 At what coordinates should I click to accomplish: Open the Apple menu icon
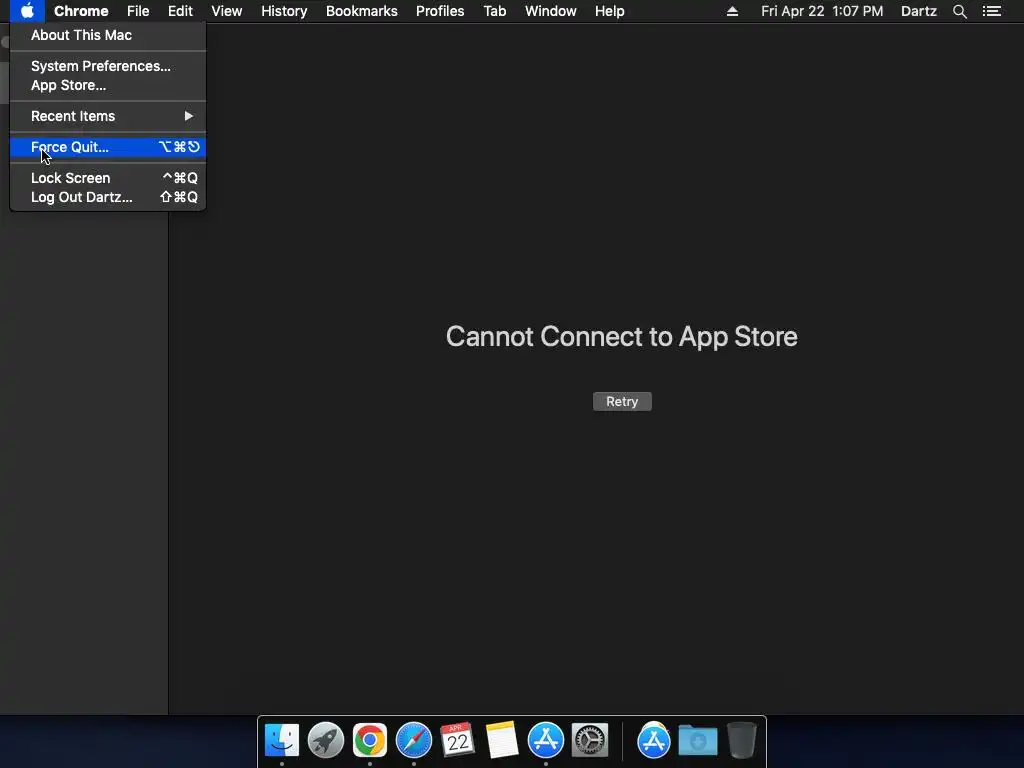tap(27, 11)
